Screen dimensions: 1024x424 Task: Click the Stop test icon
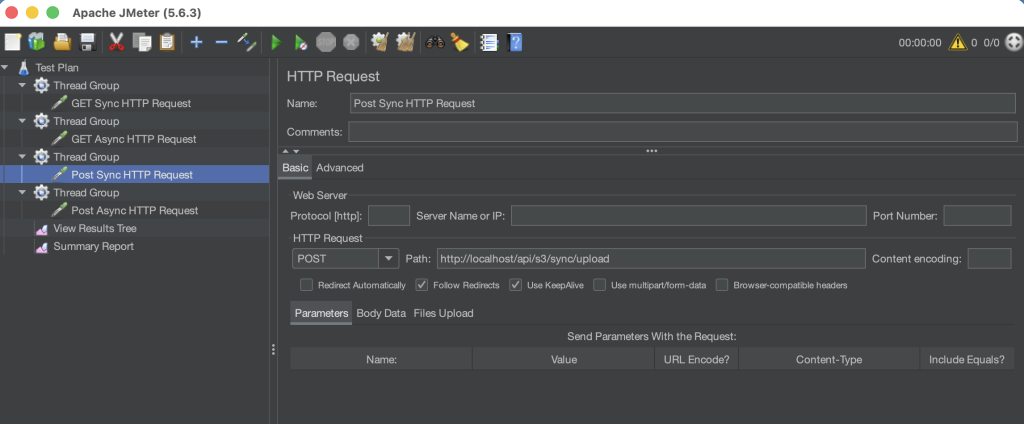point(326,42)
